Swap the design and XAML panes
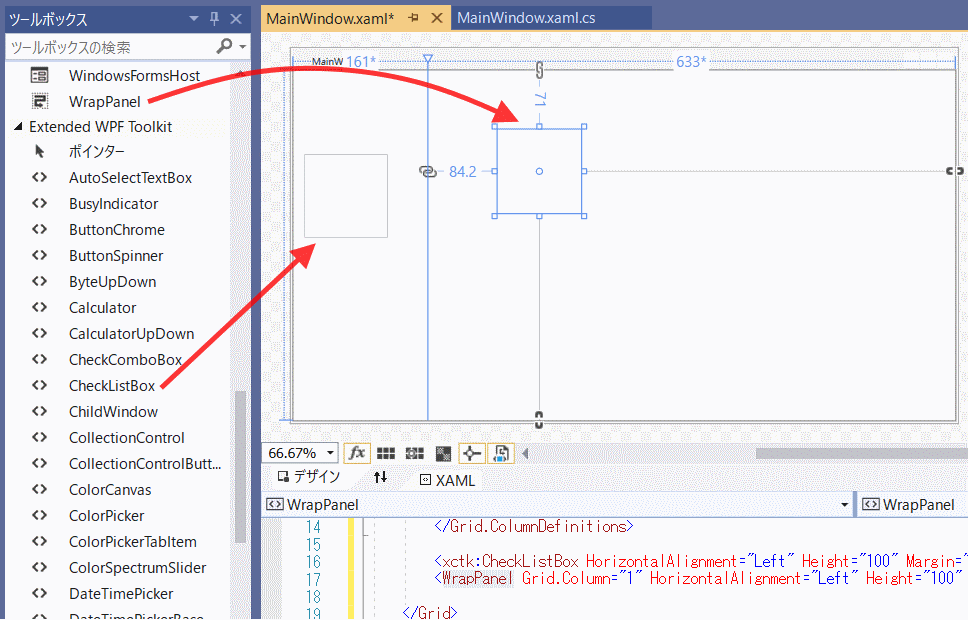 click(x=380, y=477)
